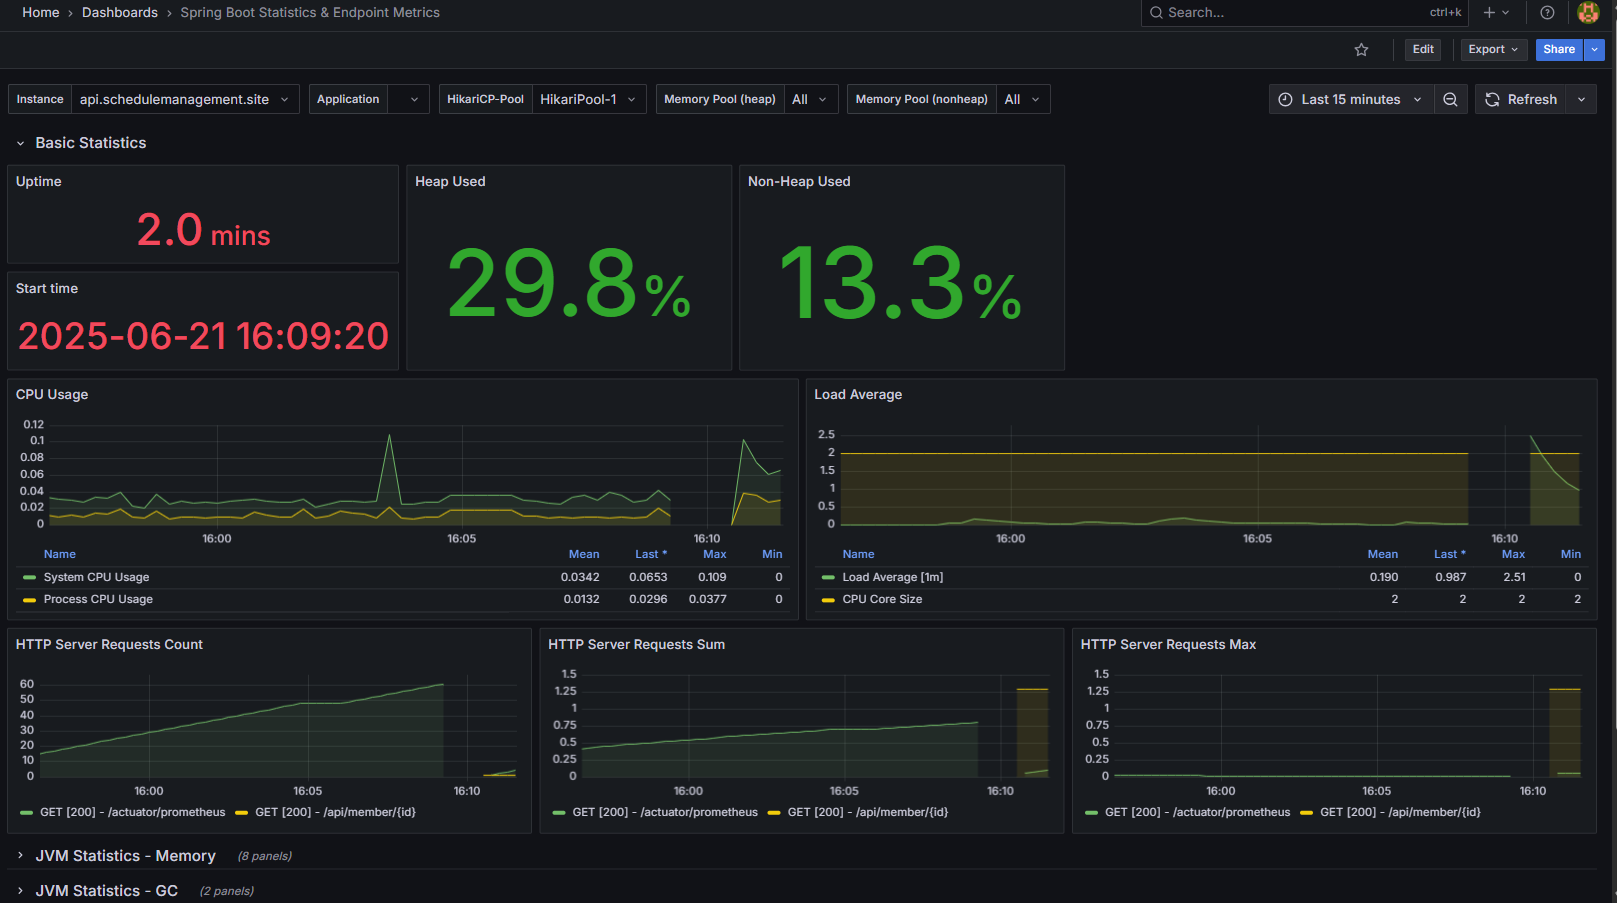Click the Refresh dashboard button

coord(1521,99)
